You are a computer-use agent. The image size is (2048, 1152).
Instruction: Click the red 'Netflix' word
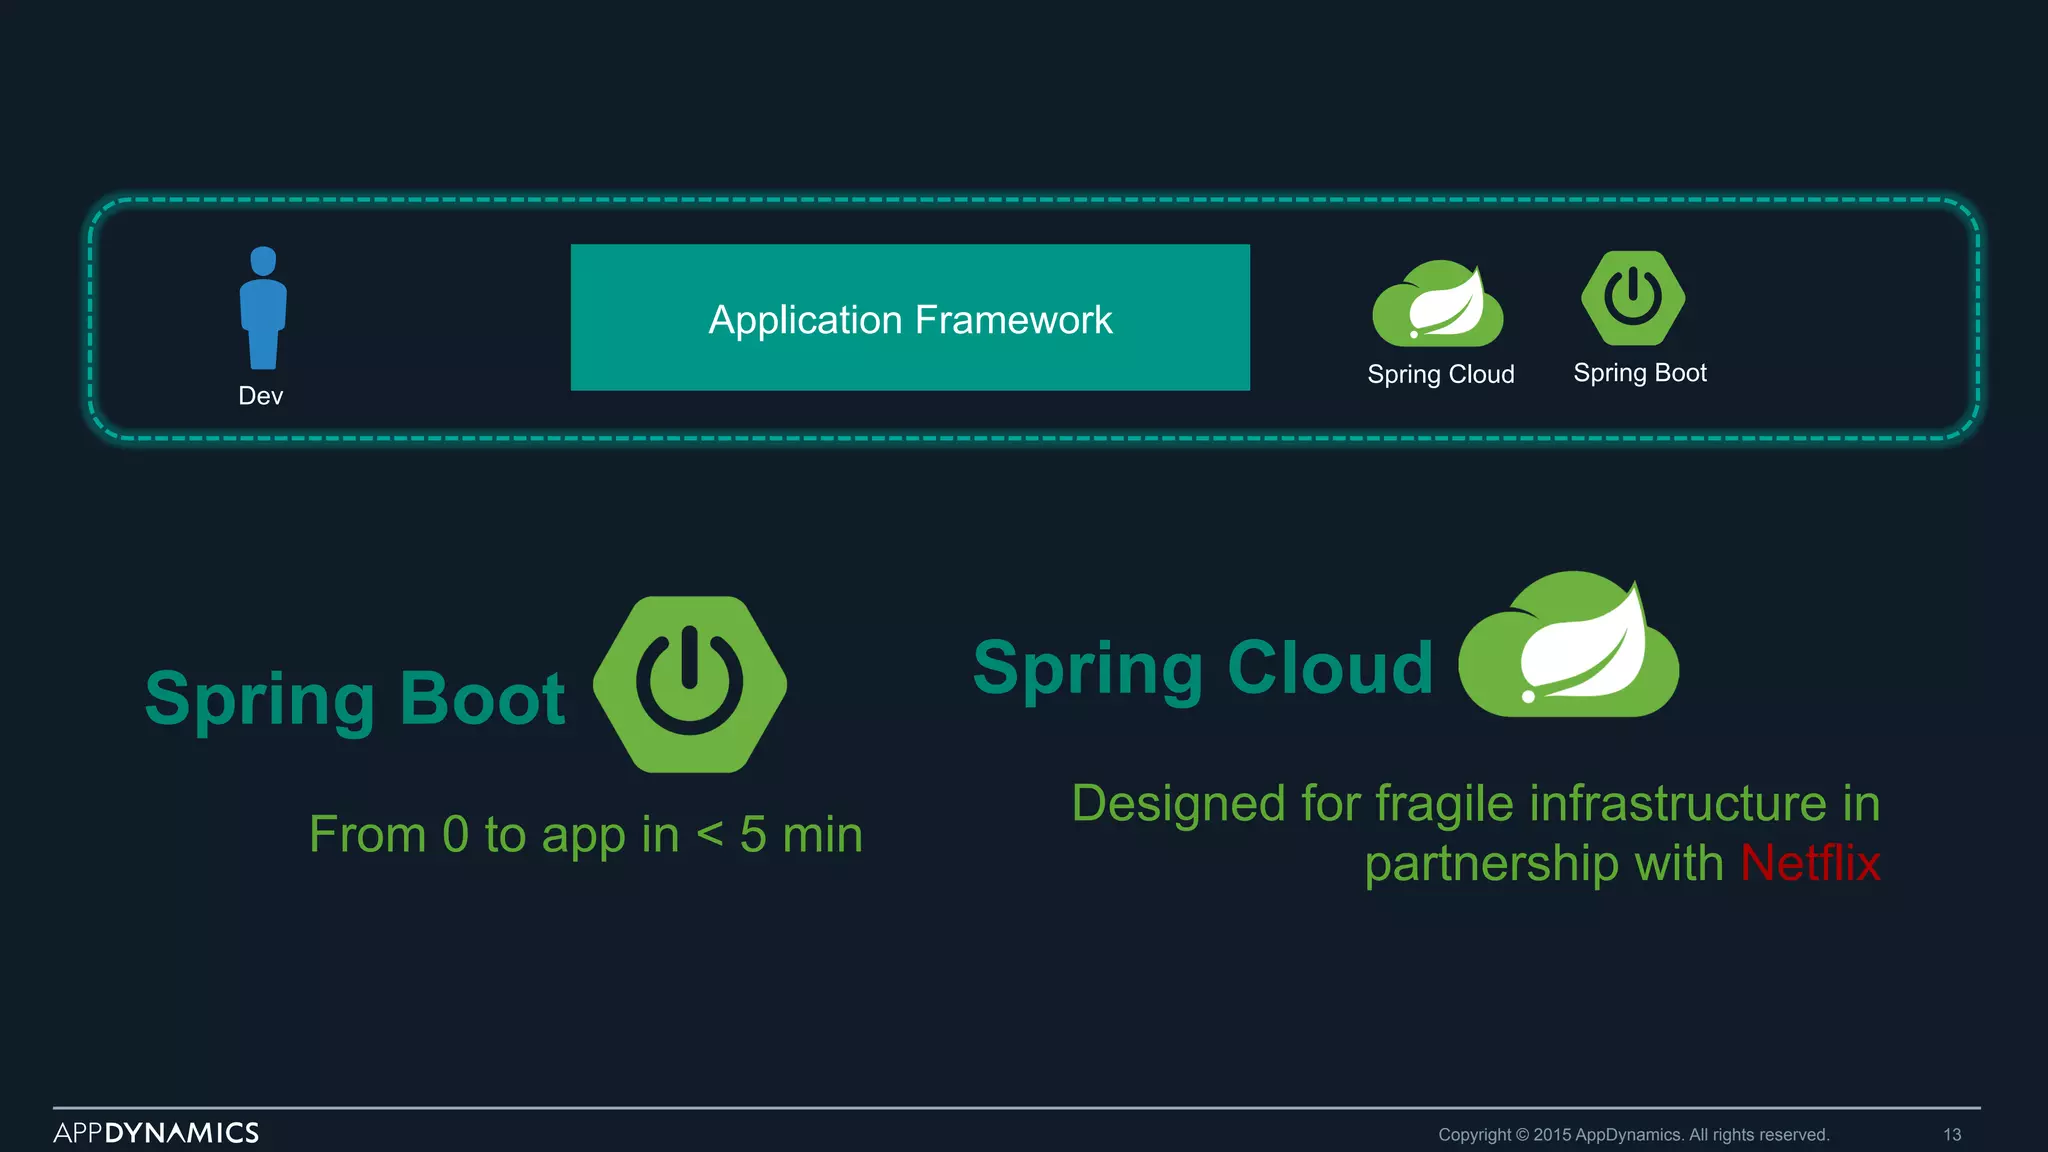pos(1811,863)
